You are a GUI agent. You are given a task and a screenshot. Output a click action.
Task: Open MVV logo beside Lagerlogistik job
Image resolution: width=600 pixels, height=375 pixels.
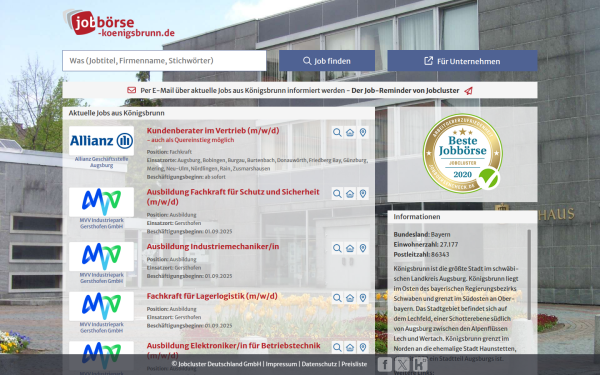tap(101, 306)
